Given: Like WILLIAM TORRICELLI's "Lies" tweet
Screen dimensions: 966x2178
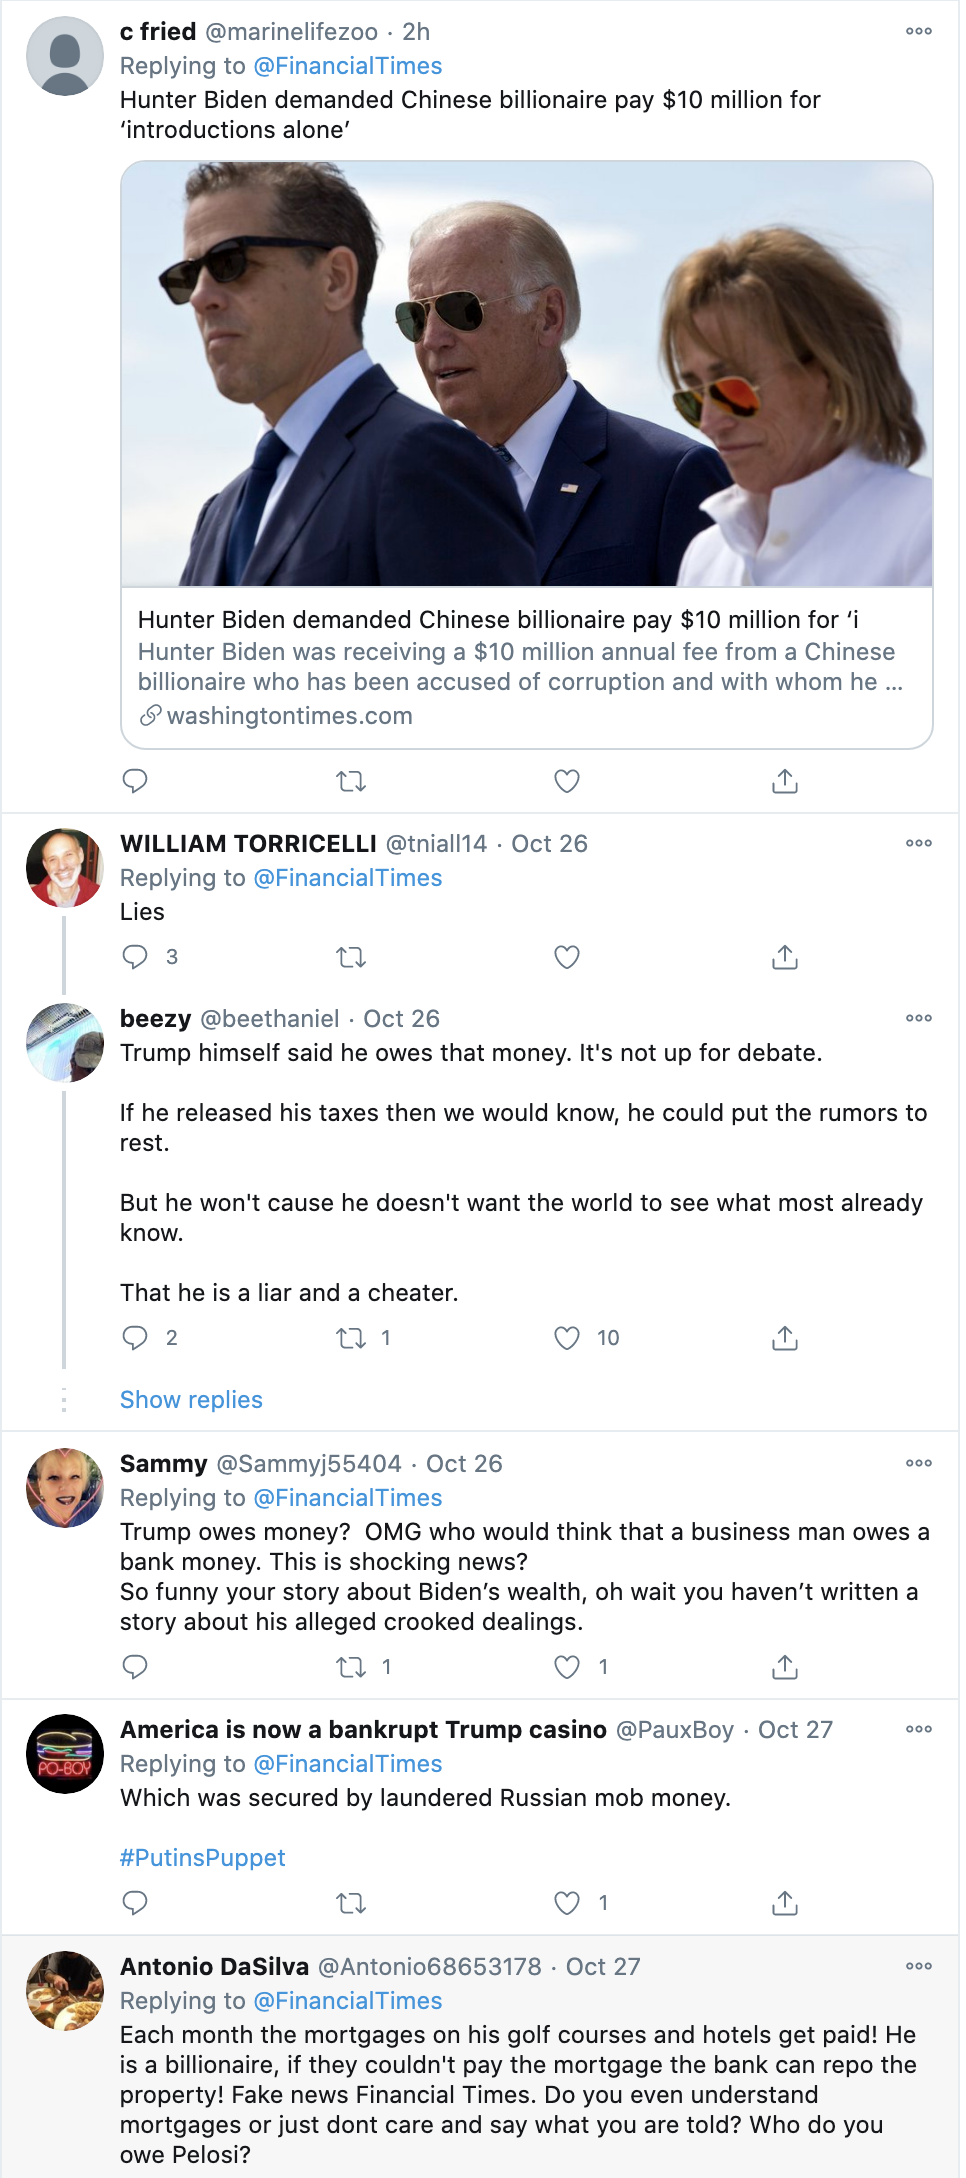Looking at the screenshot, I should click(567, 957).
